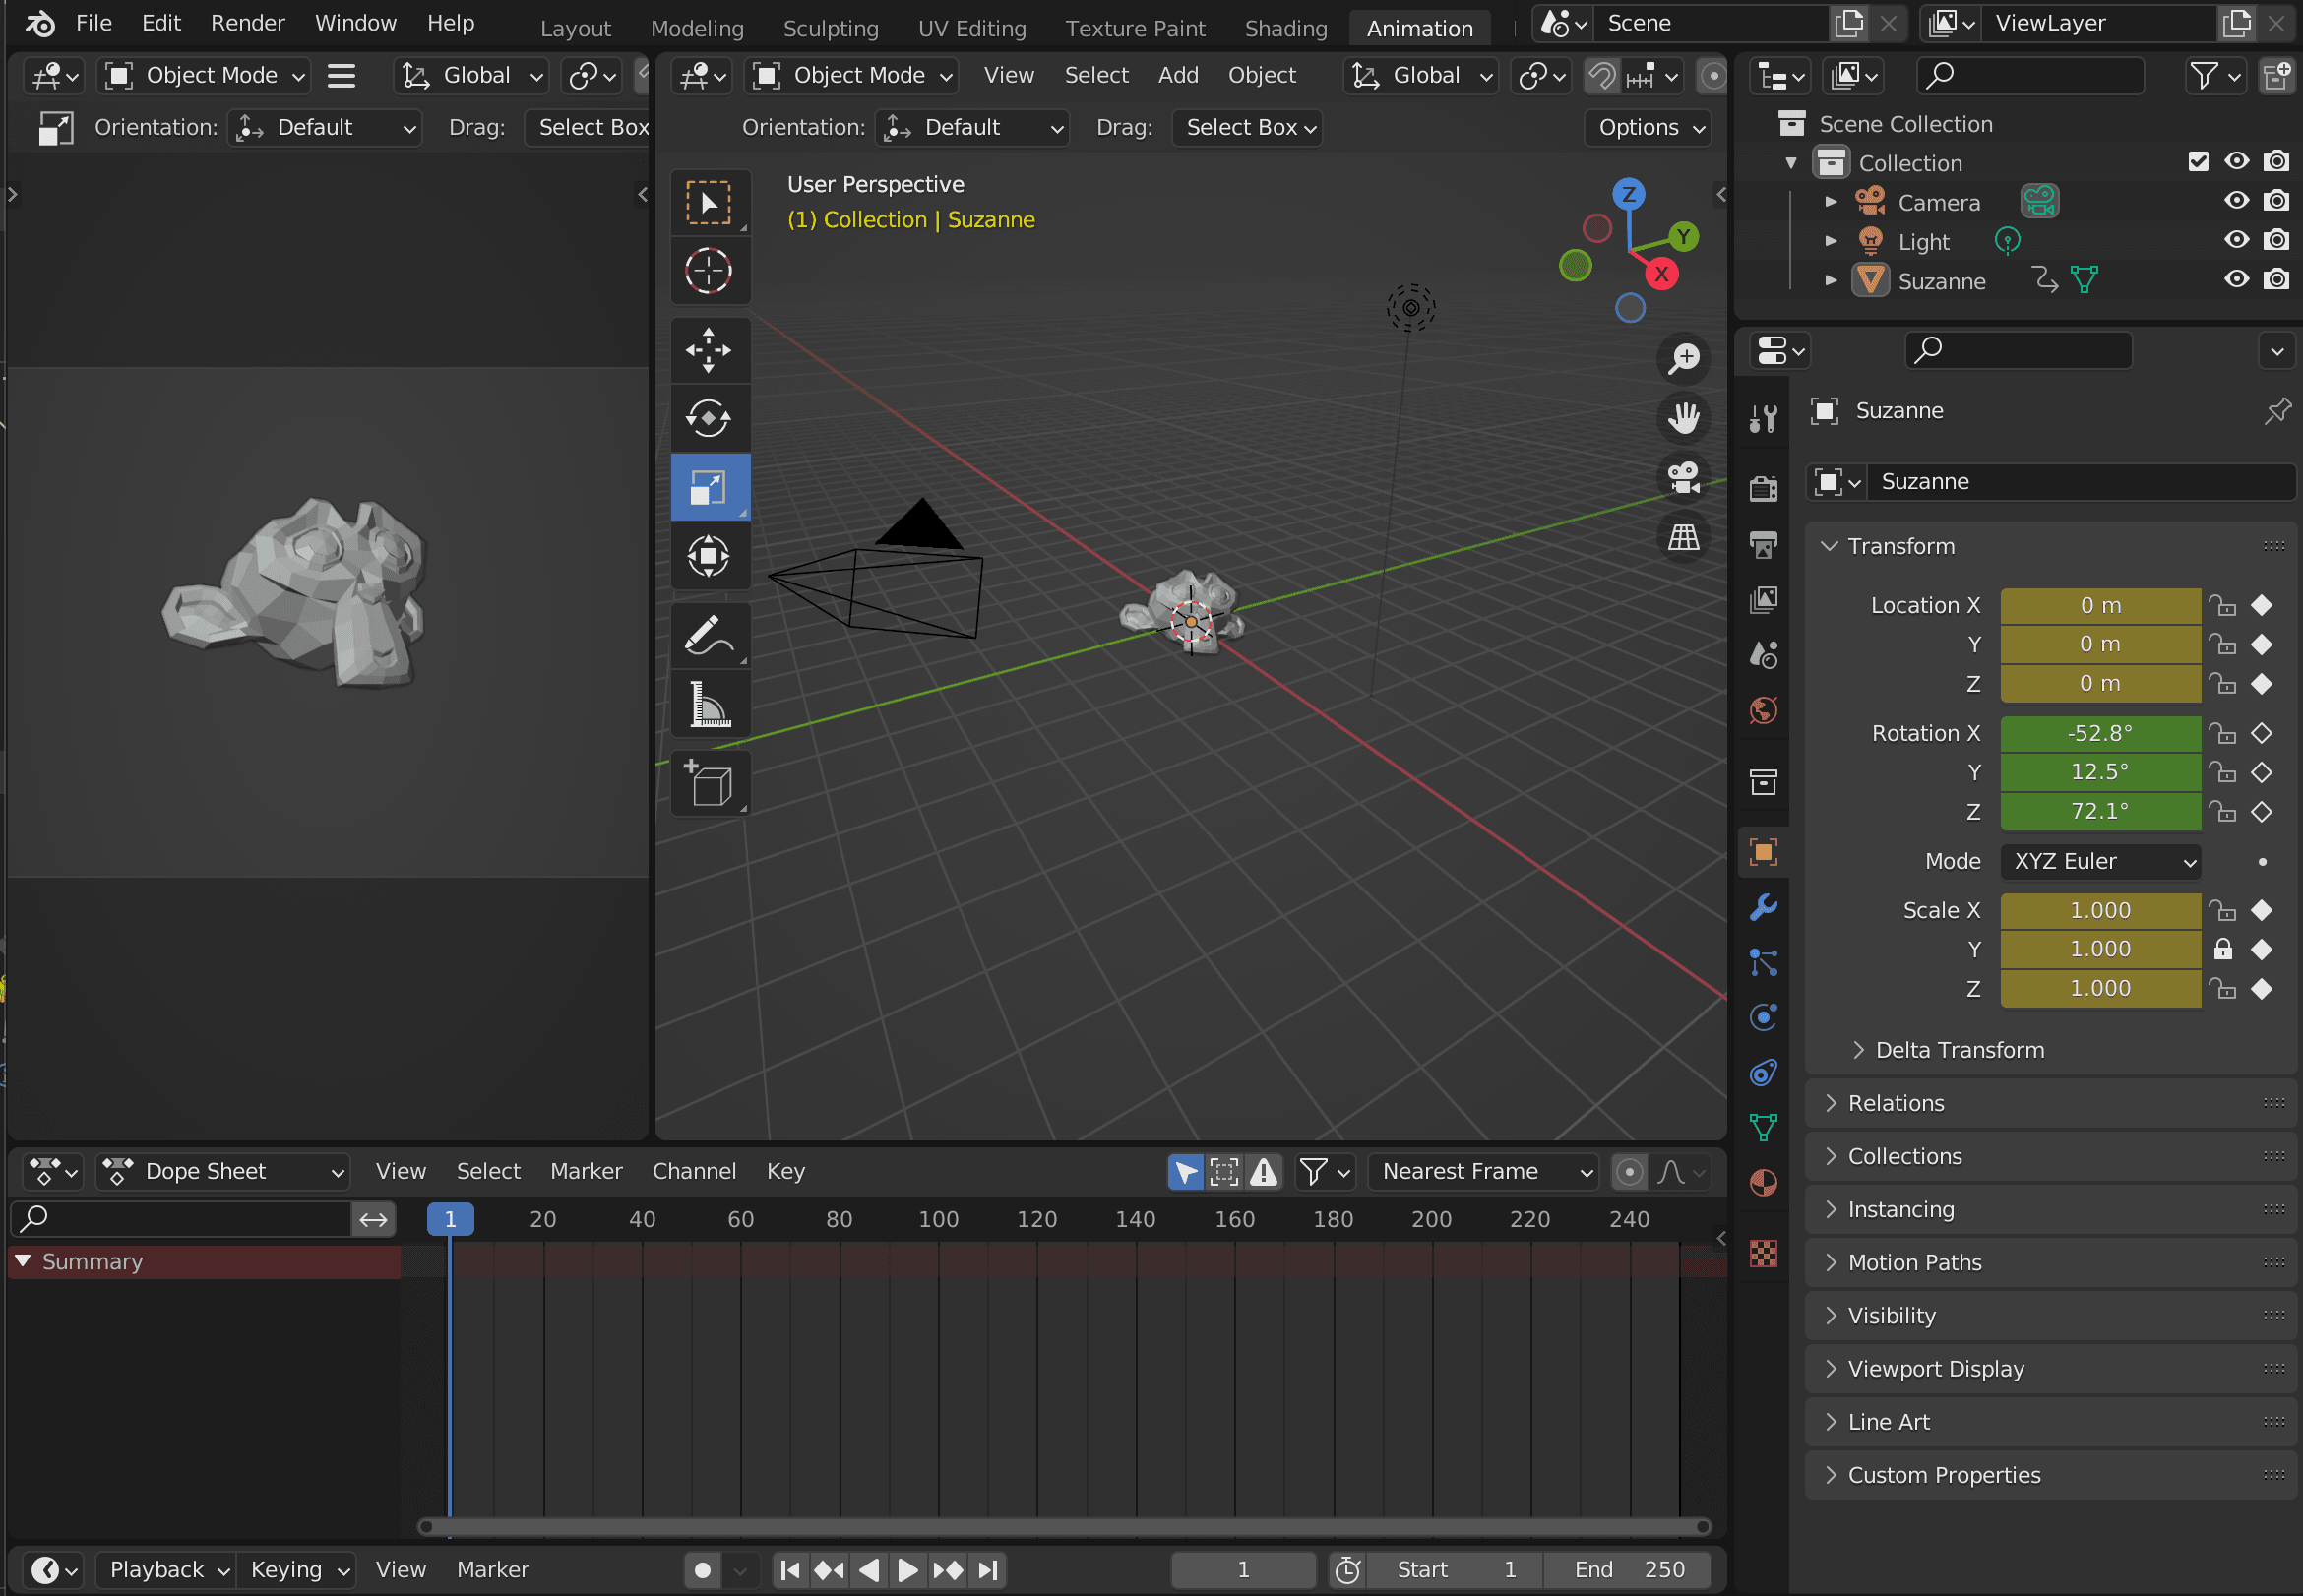This screenshot has height=1596, width=2303.
Task: Switch to the Shading workspace tab
Action: point(1286,28)
